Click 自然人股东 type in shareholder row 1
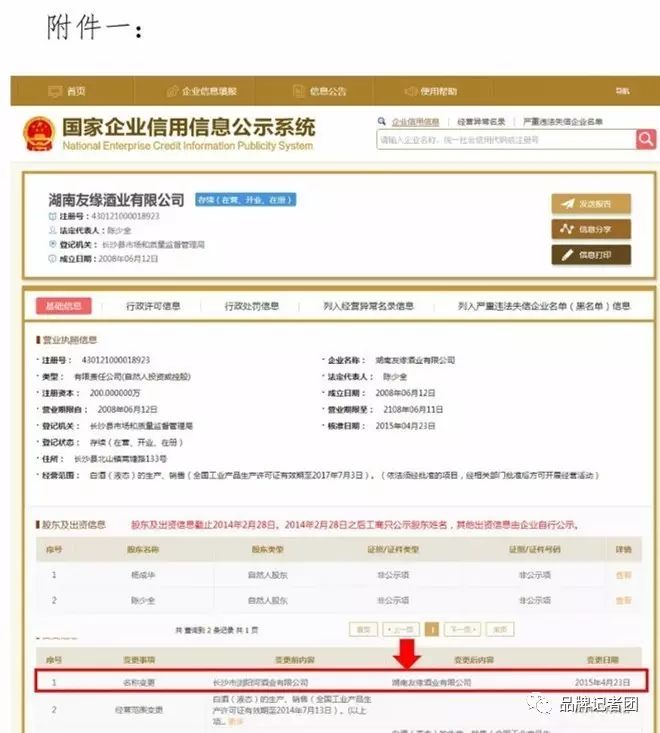 [268, 575]
